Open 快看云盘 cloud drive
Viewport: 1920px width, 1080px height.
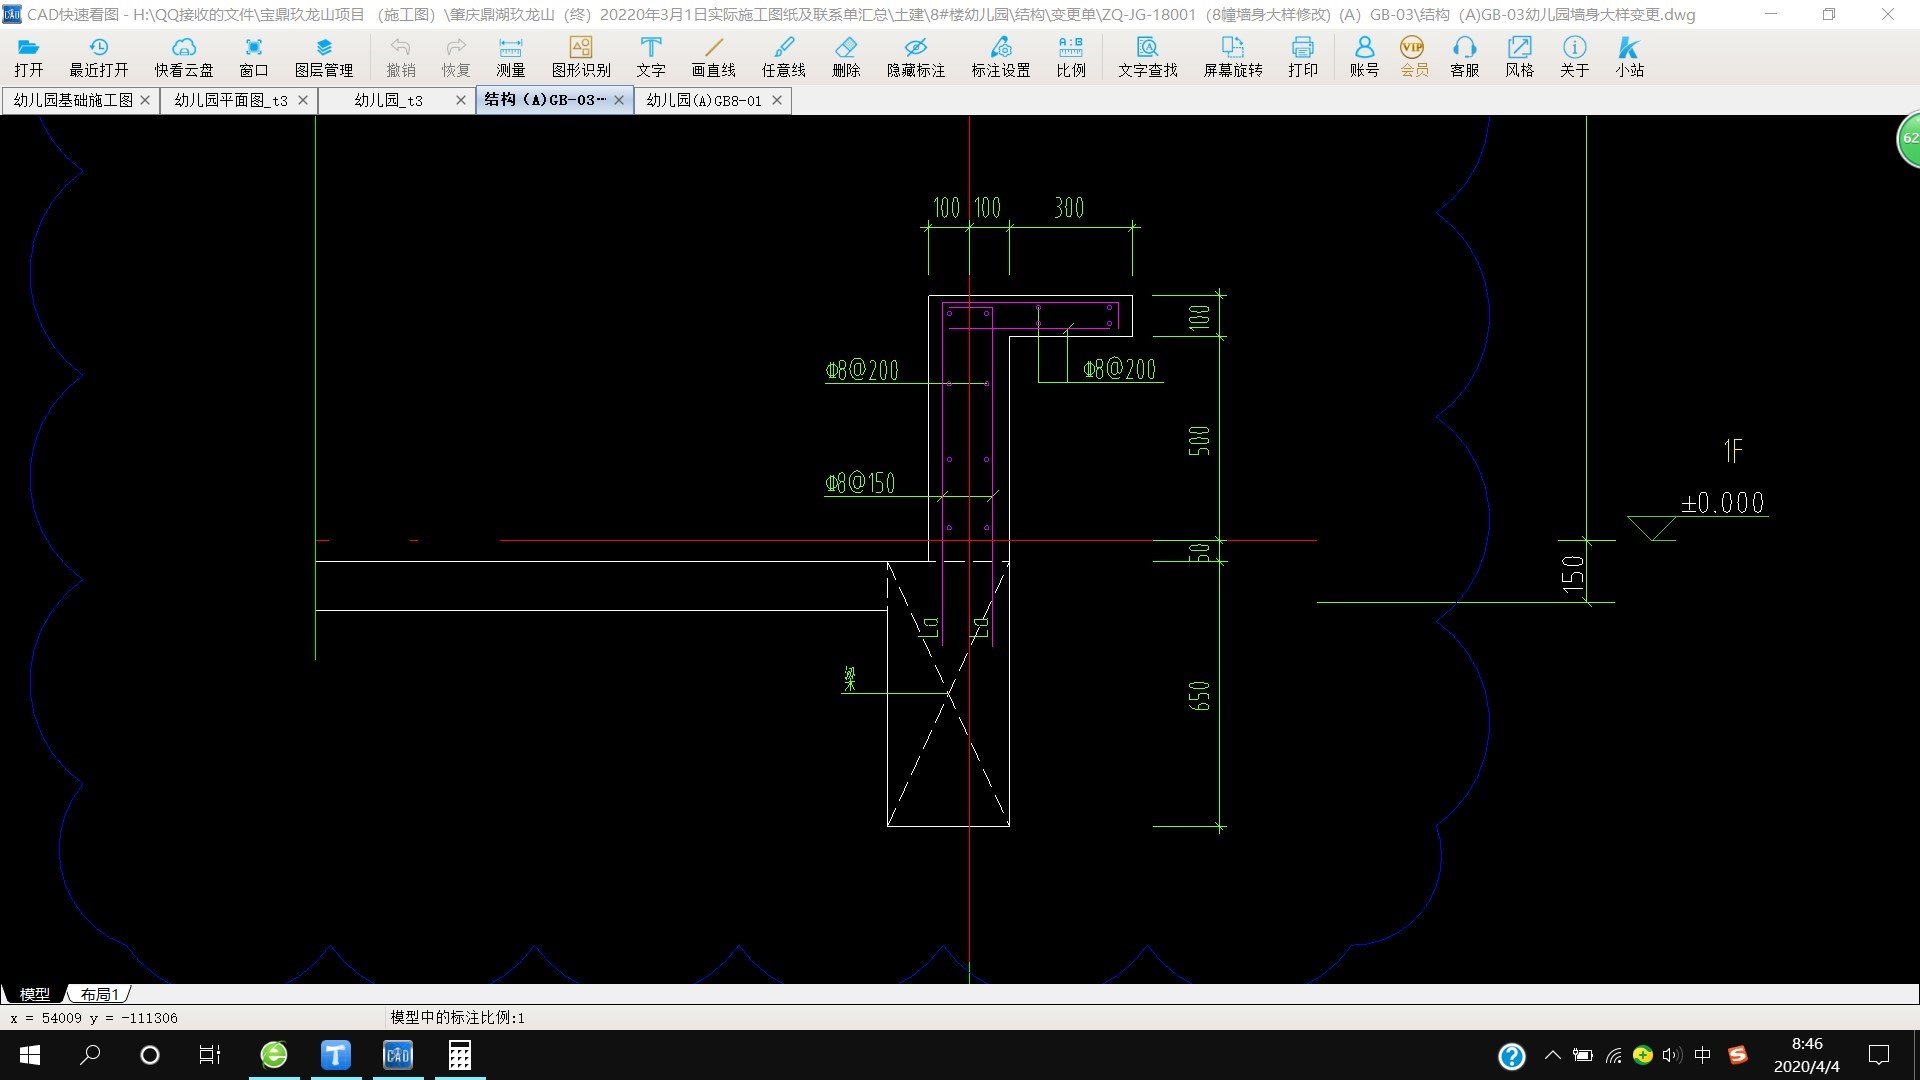coord(184,57)
